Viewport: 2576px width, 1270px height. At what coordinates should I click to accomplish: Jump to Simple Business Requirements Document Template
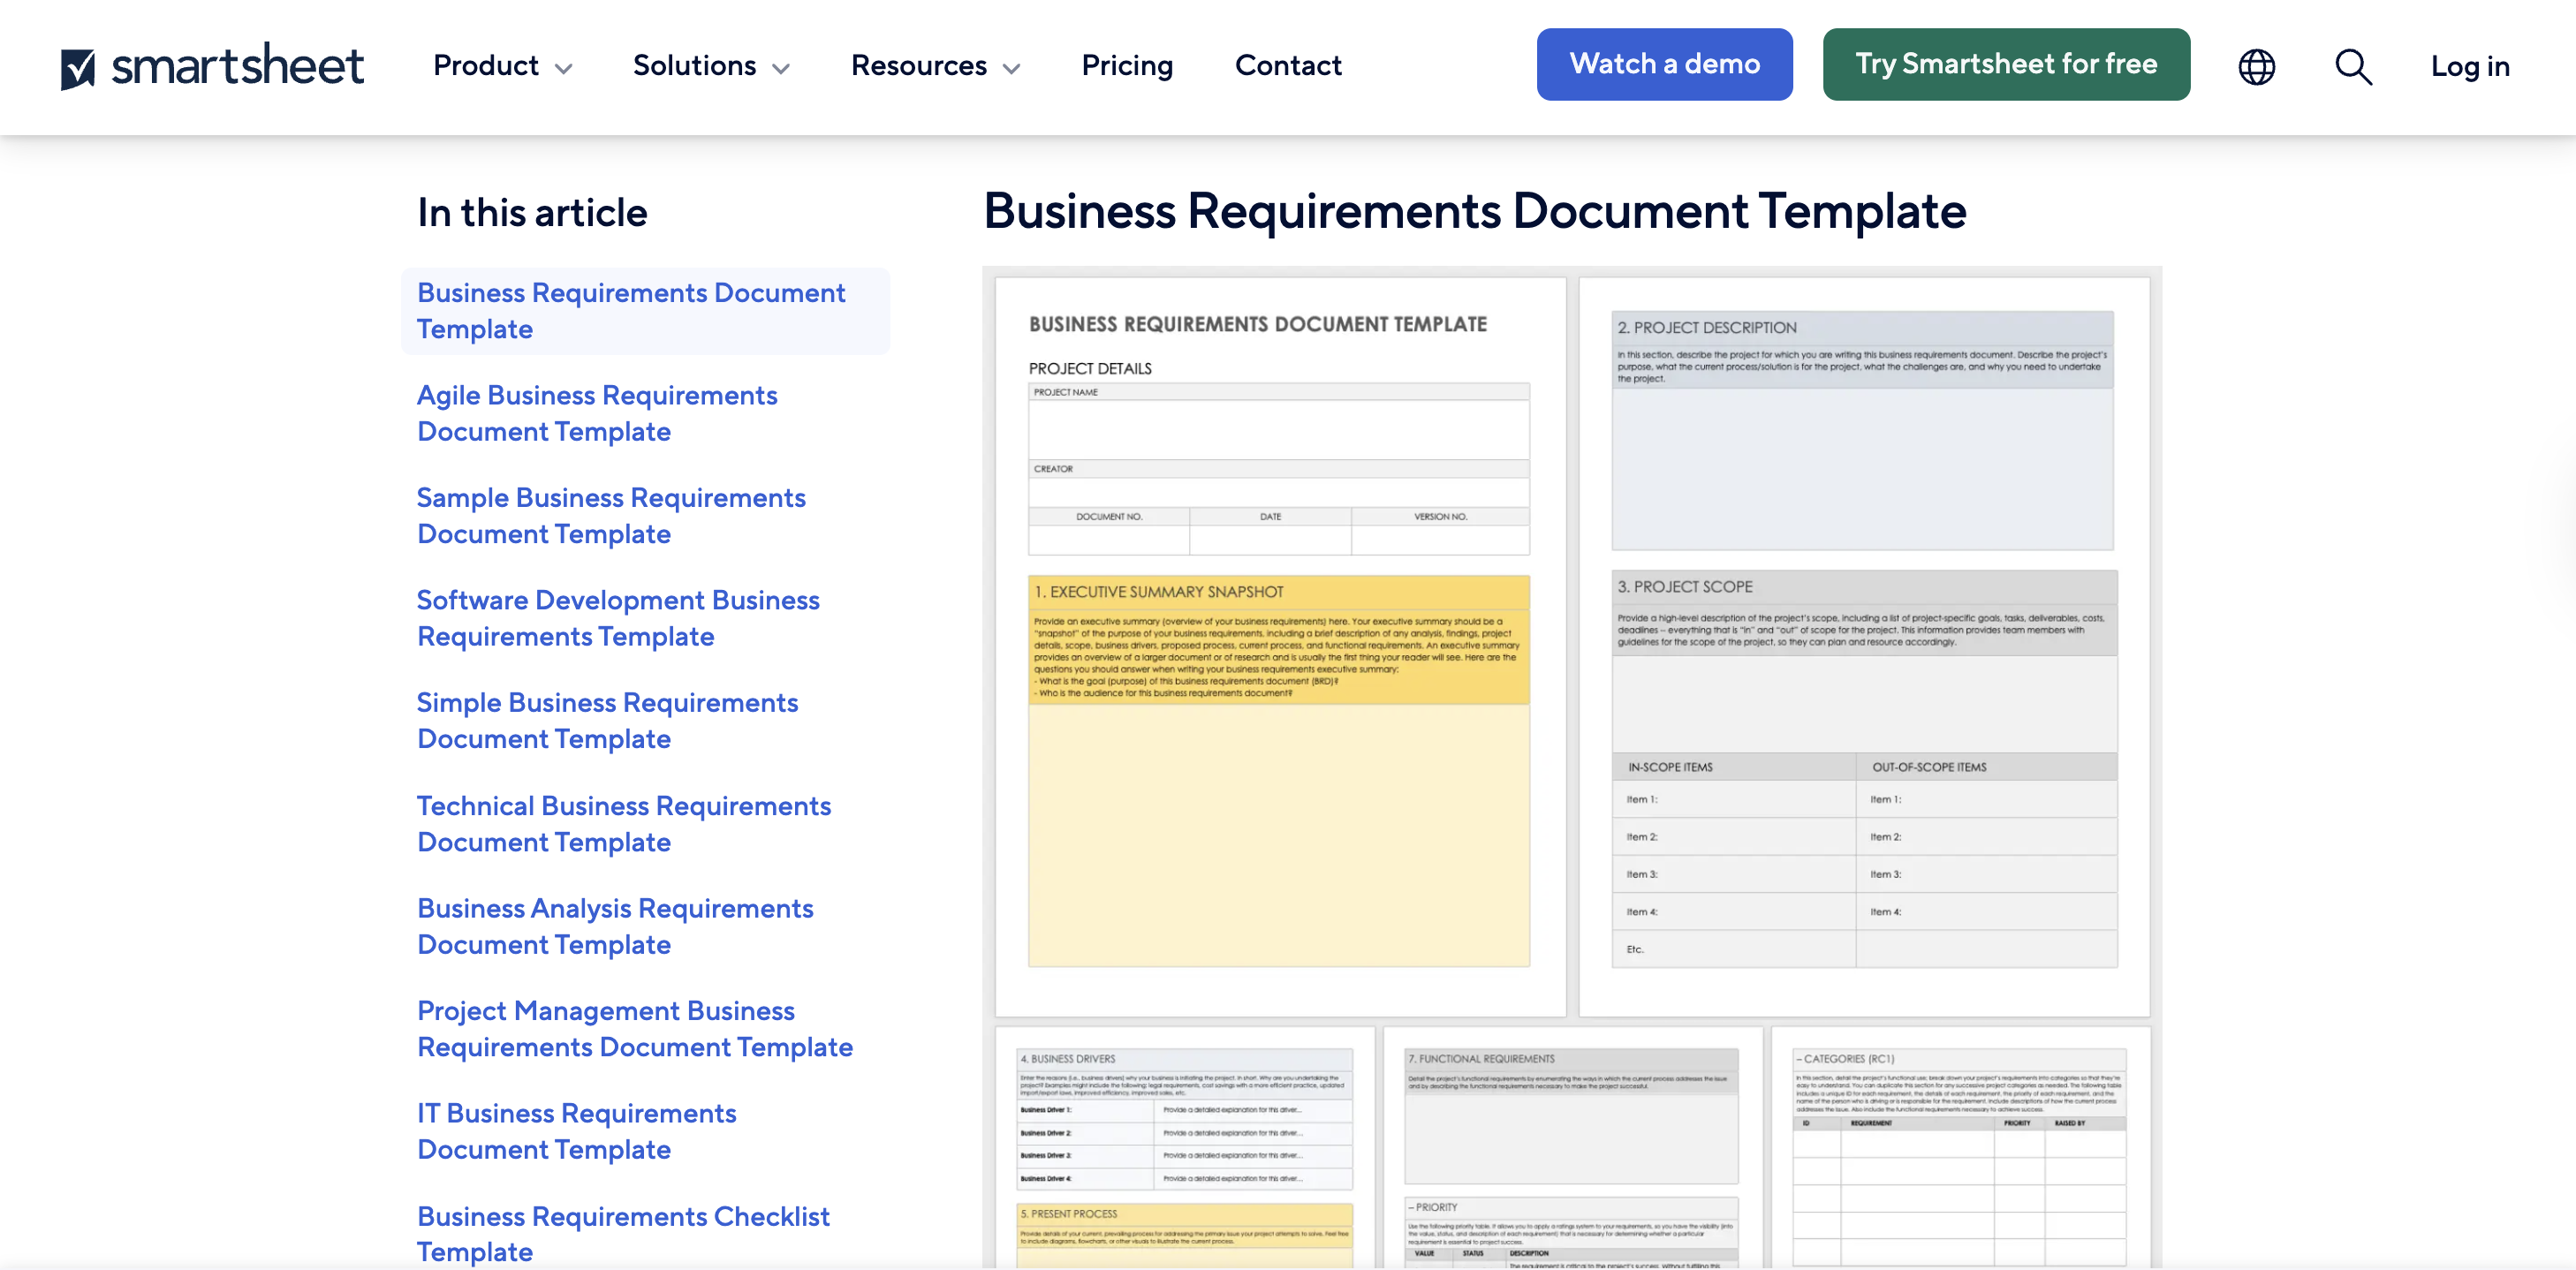(607, 720)
